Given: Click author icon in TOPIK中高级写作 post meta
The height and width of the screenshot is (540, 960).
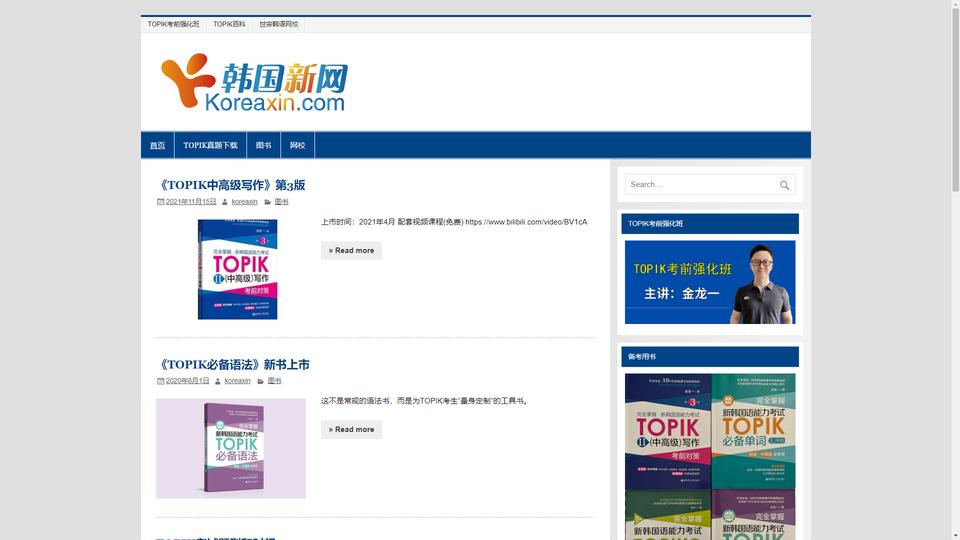Looking at the screenshot, I should coord(225,201).
